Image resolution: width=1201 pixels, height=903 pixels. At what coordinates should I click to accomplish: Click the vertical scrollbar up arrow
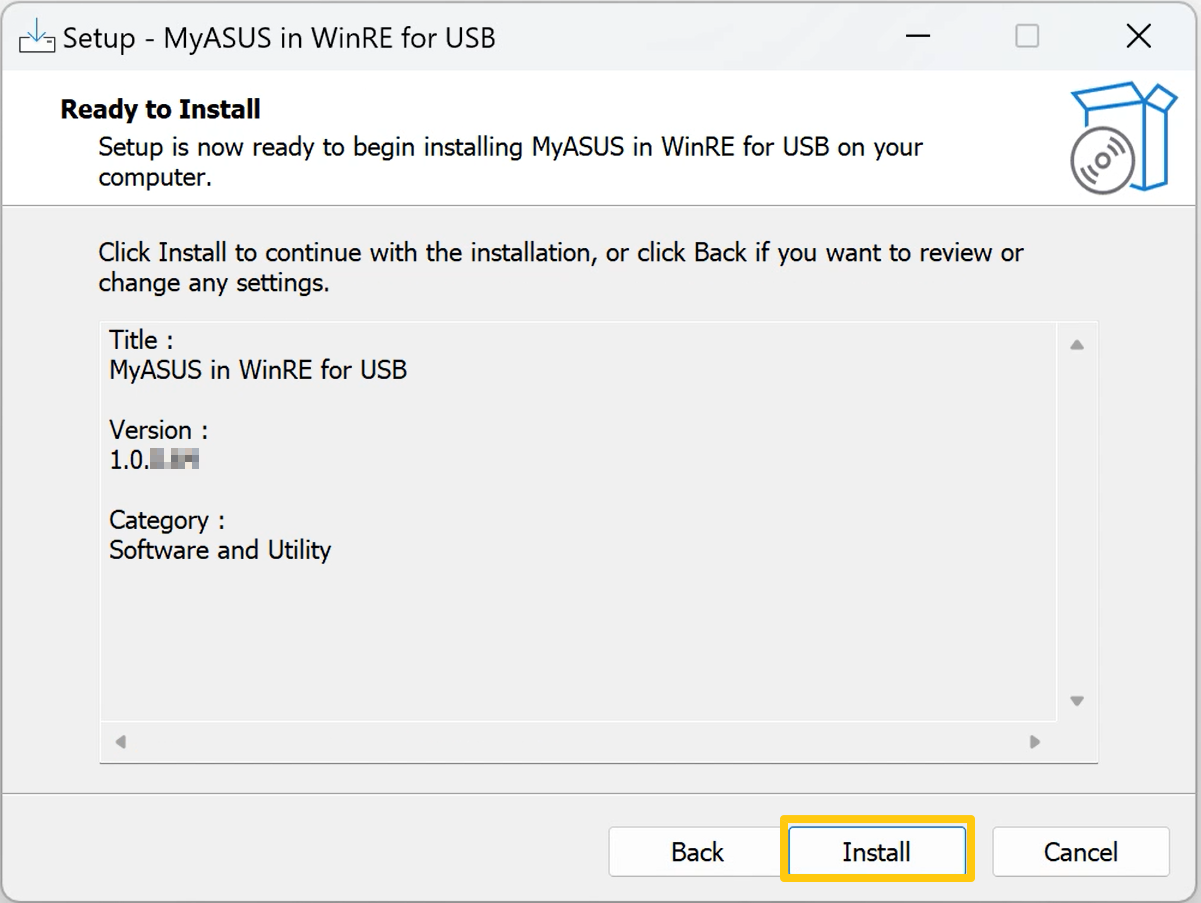click(1077, 345)
